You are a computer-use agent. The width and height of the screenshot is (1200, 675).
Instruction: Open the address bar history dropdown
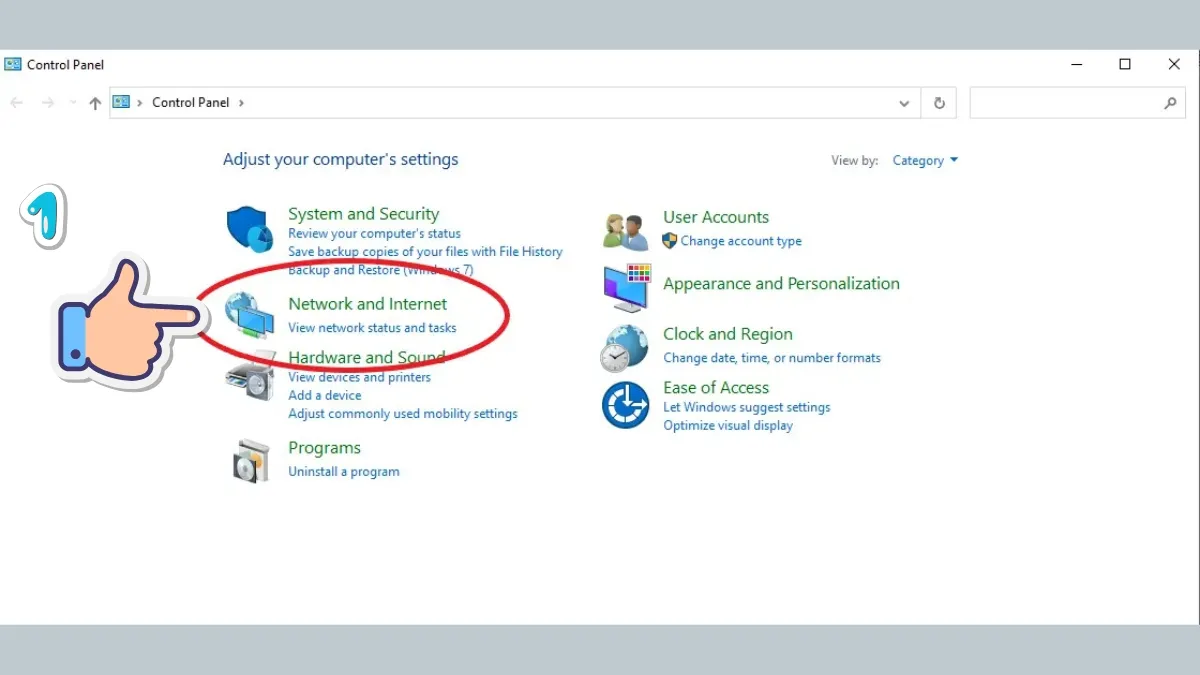coord(904,103)
